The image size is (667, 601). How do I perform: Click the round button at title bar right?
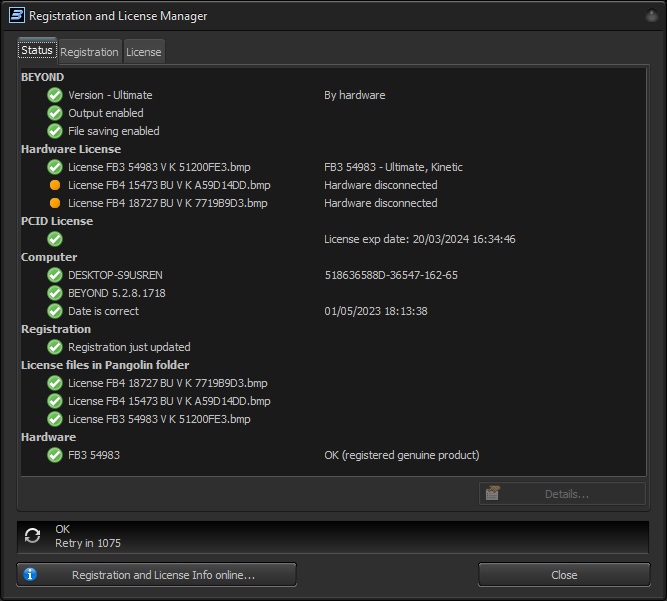(x=648, y=16)
